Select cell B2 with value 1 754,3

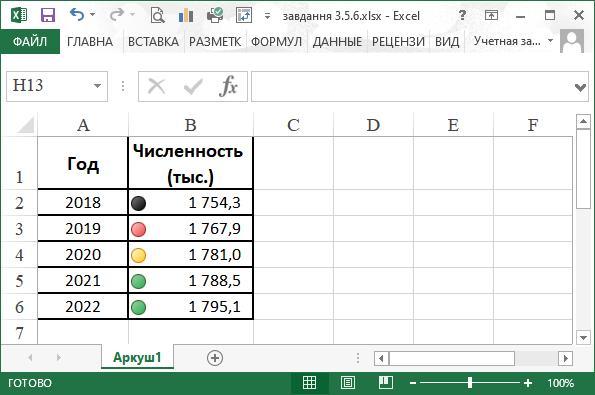(x=190, y=203)
